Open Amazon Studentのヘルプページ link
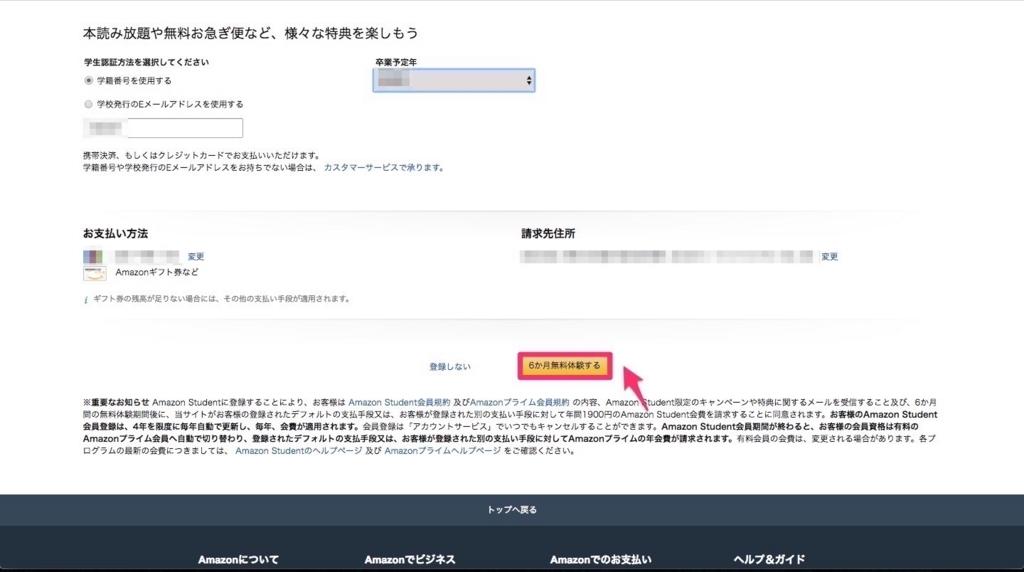The image size is (1024, 572). tap(298, 451)
